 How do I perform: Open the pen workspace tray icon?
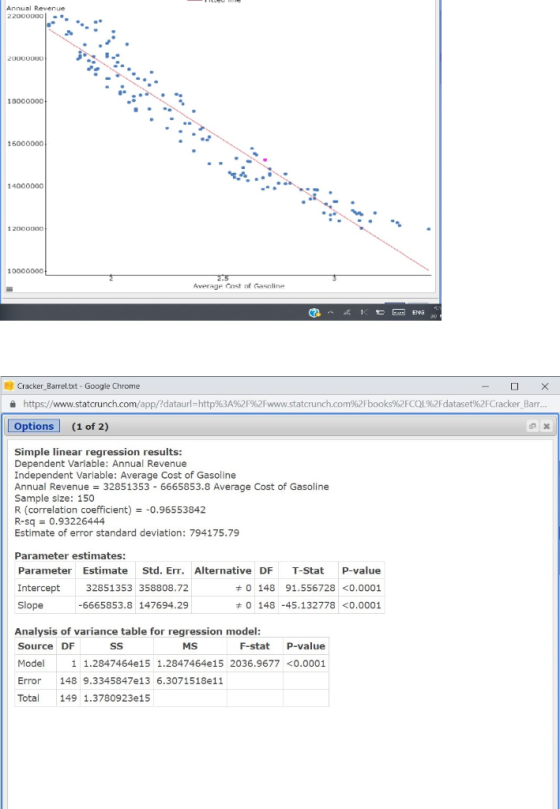pyautogui.click(x=347, y=312)
